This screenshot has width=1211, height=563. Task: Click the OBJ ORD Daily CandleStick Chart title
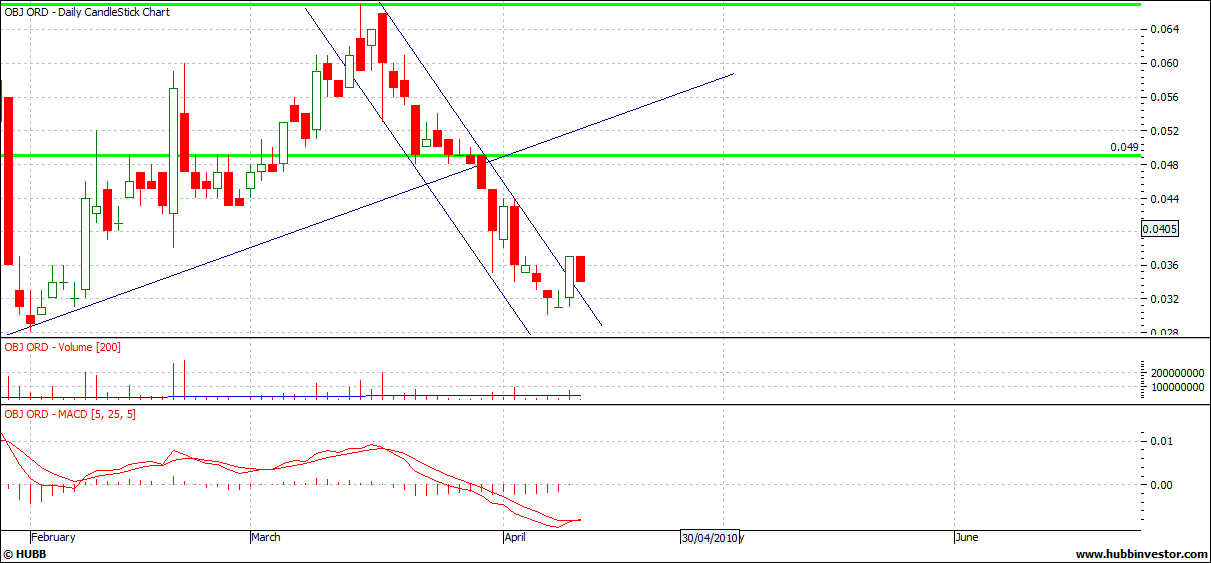87,12
